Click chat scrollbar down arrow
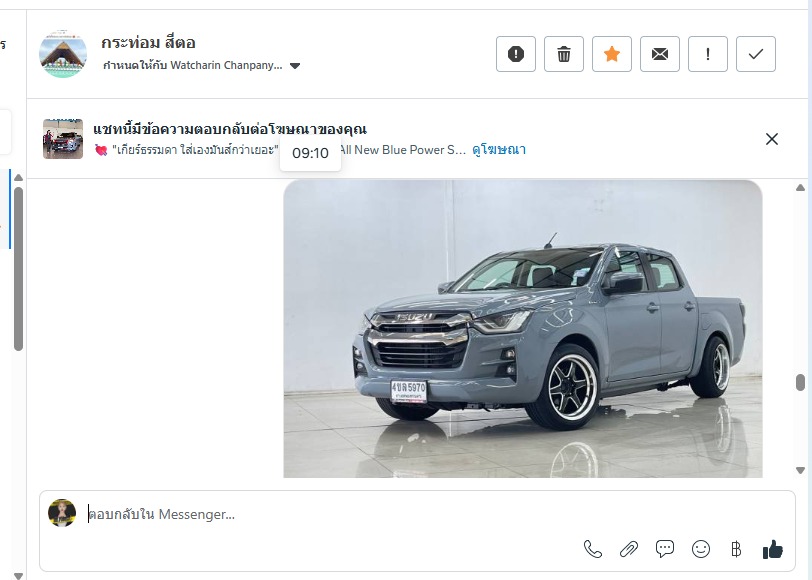Screen dimensions: 812x580 pos(801,470)
